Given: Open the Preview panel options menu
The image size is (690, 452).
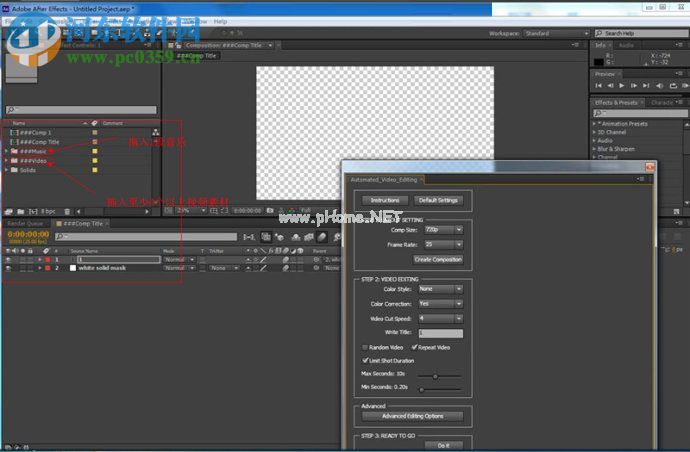Looking at the screenshot, I should [680, 73].
